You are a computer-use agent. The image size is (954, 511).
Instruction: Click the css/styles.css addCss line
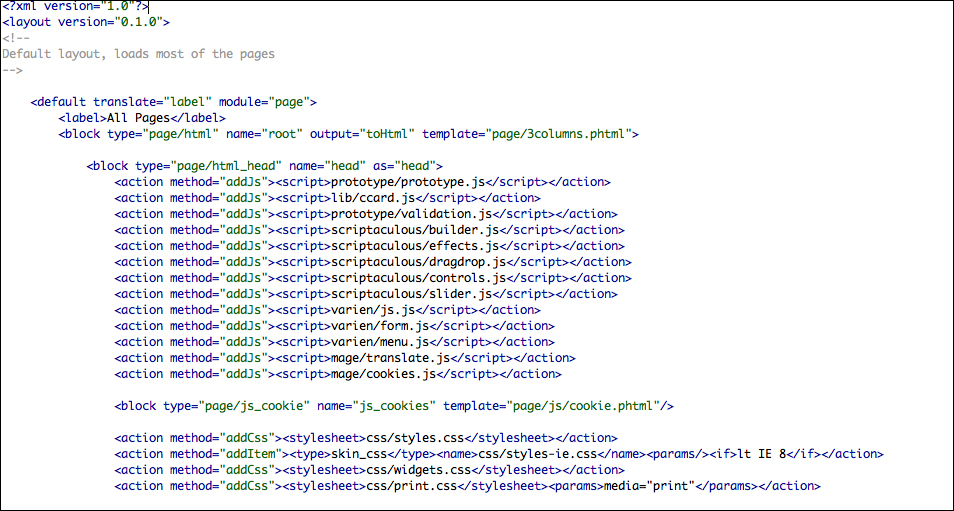click(366, 438)
